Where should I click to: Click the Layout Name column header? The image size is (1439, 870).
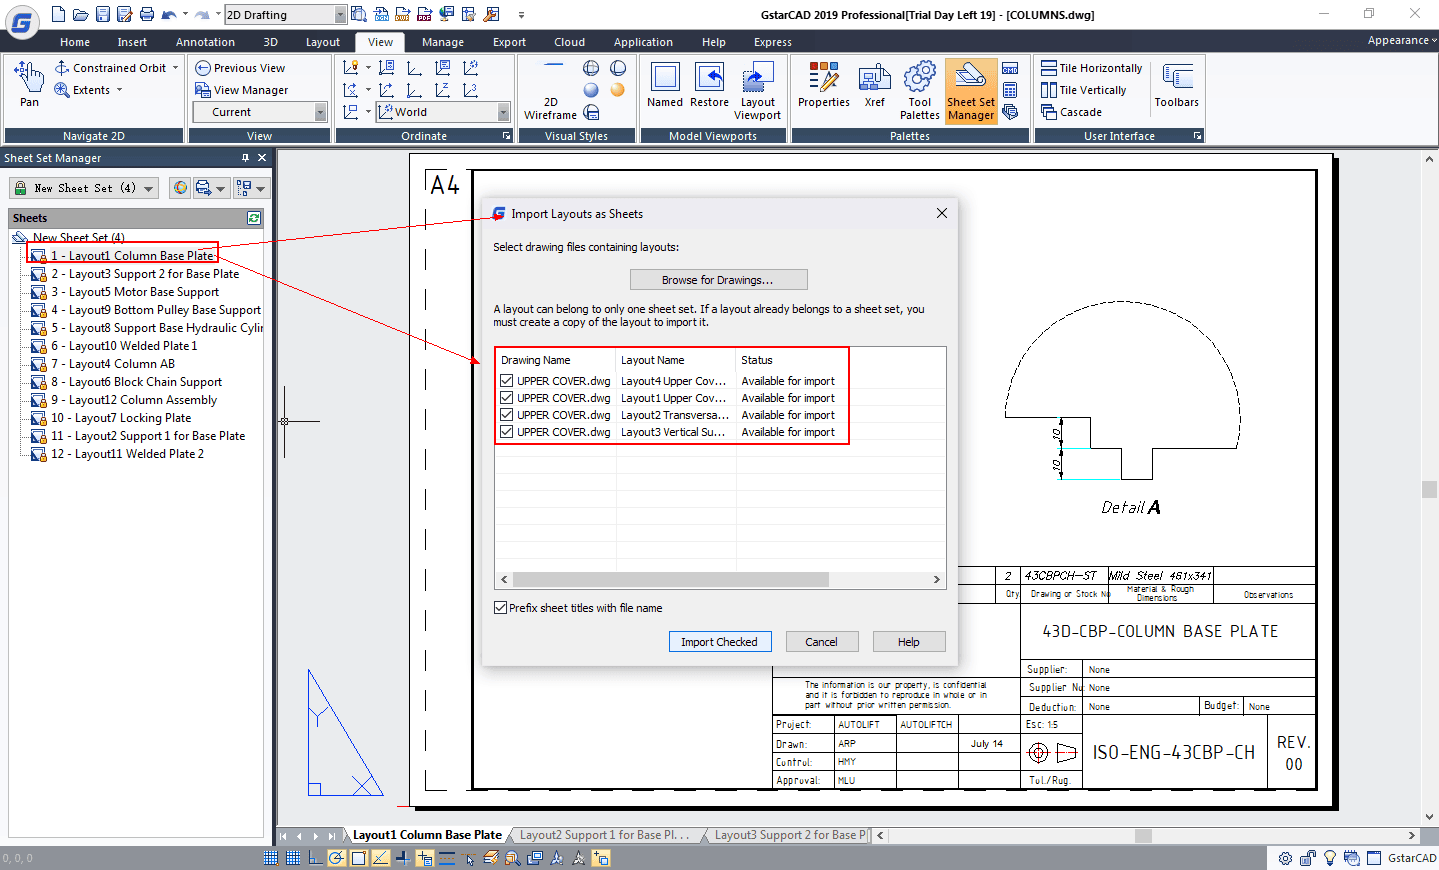point(675,360)
